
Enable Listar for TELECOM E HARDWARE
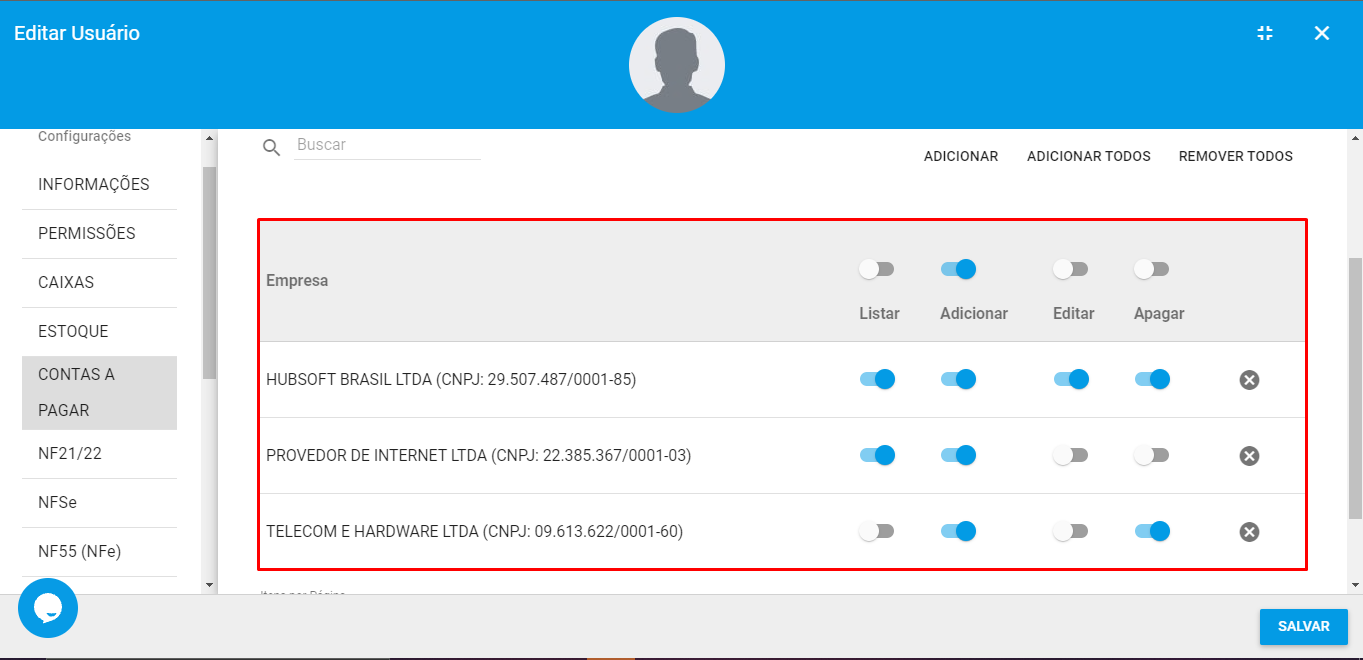[877, 531]
